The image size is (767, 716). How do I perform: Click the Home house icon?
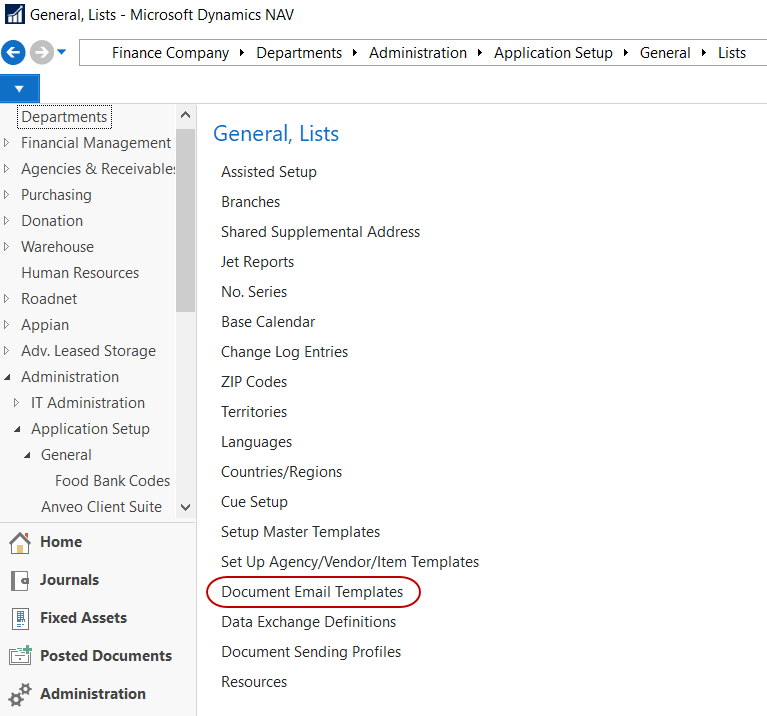click(19, 542)
